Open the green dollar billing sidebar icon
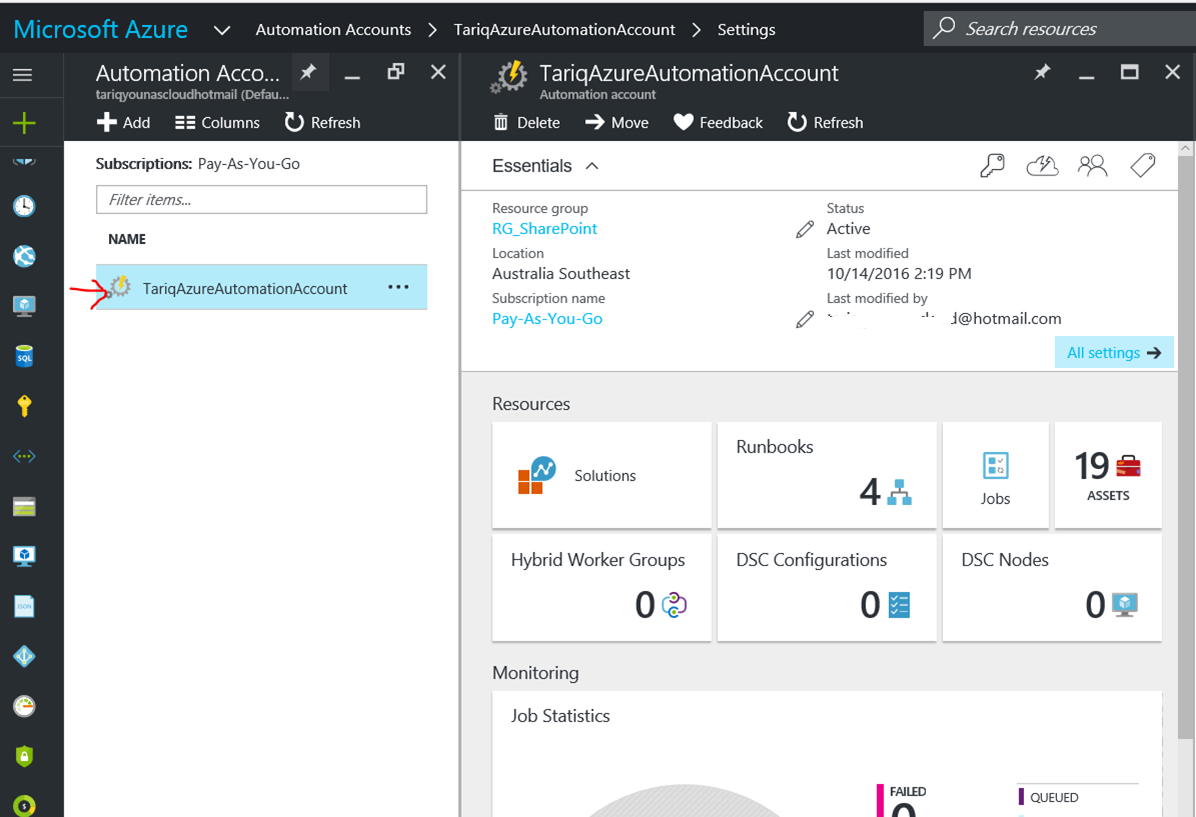 [x=24, y=806]
